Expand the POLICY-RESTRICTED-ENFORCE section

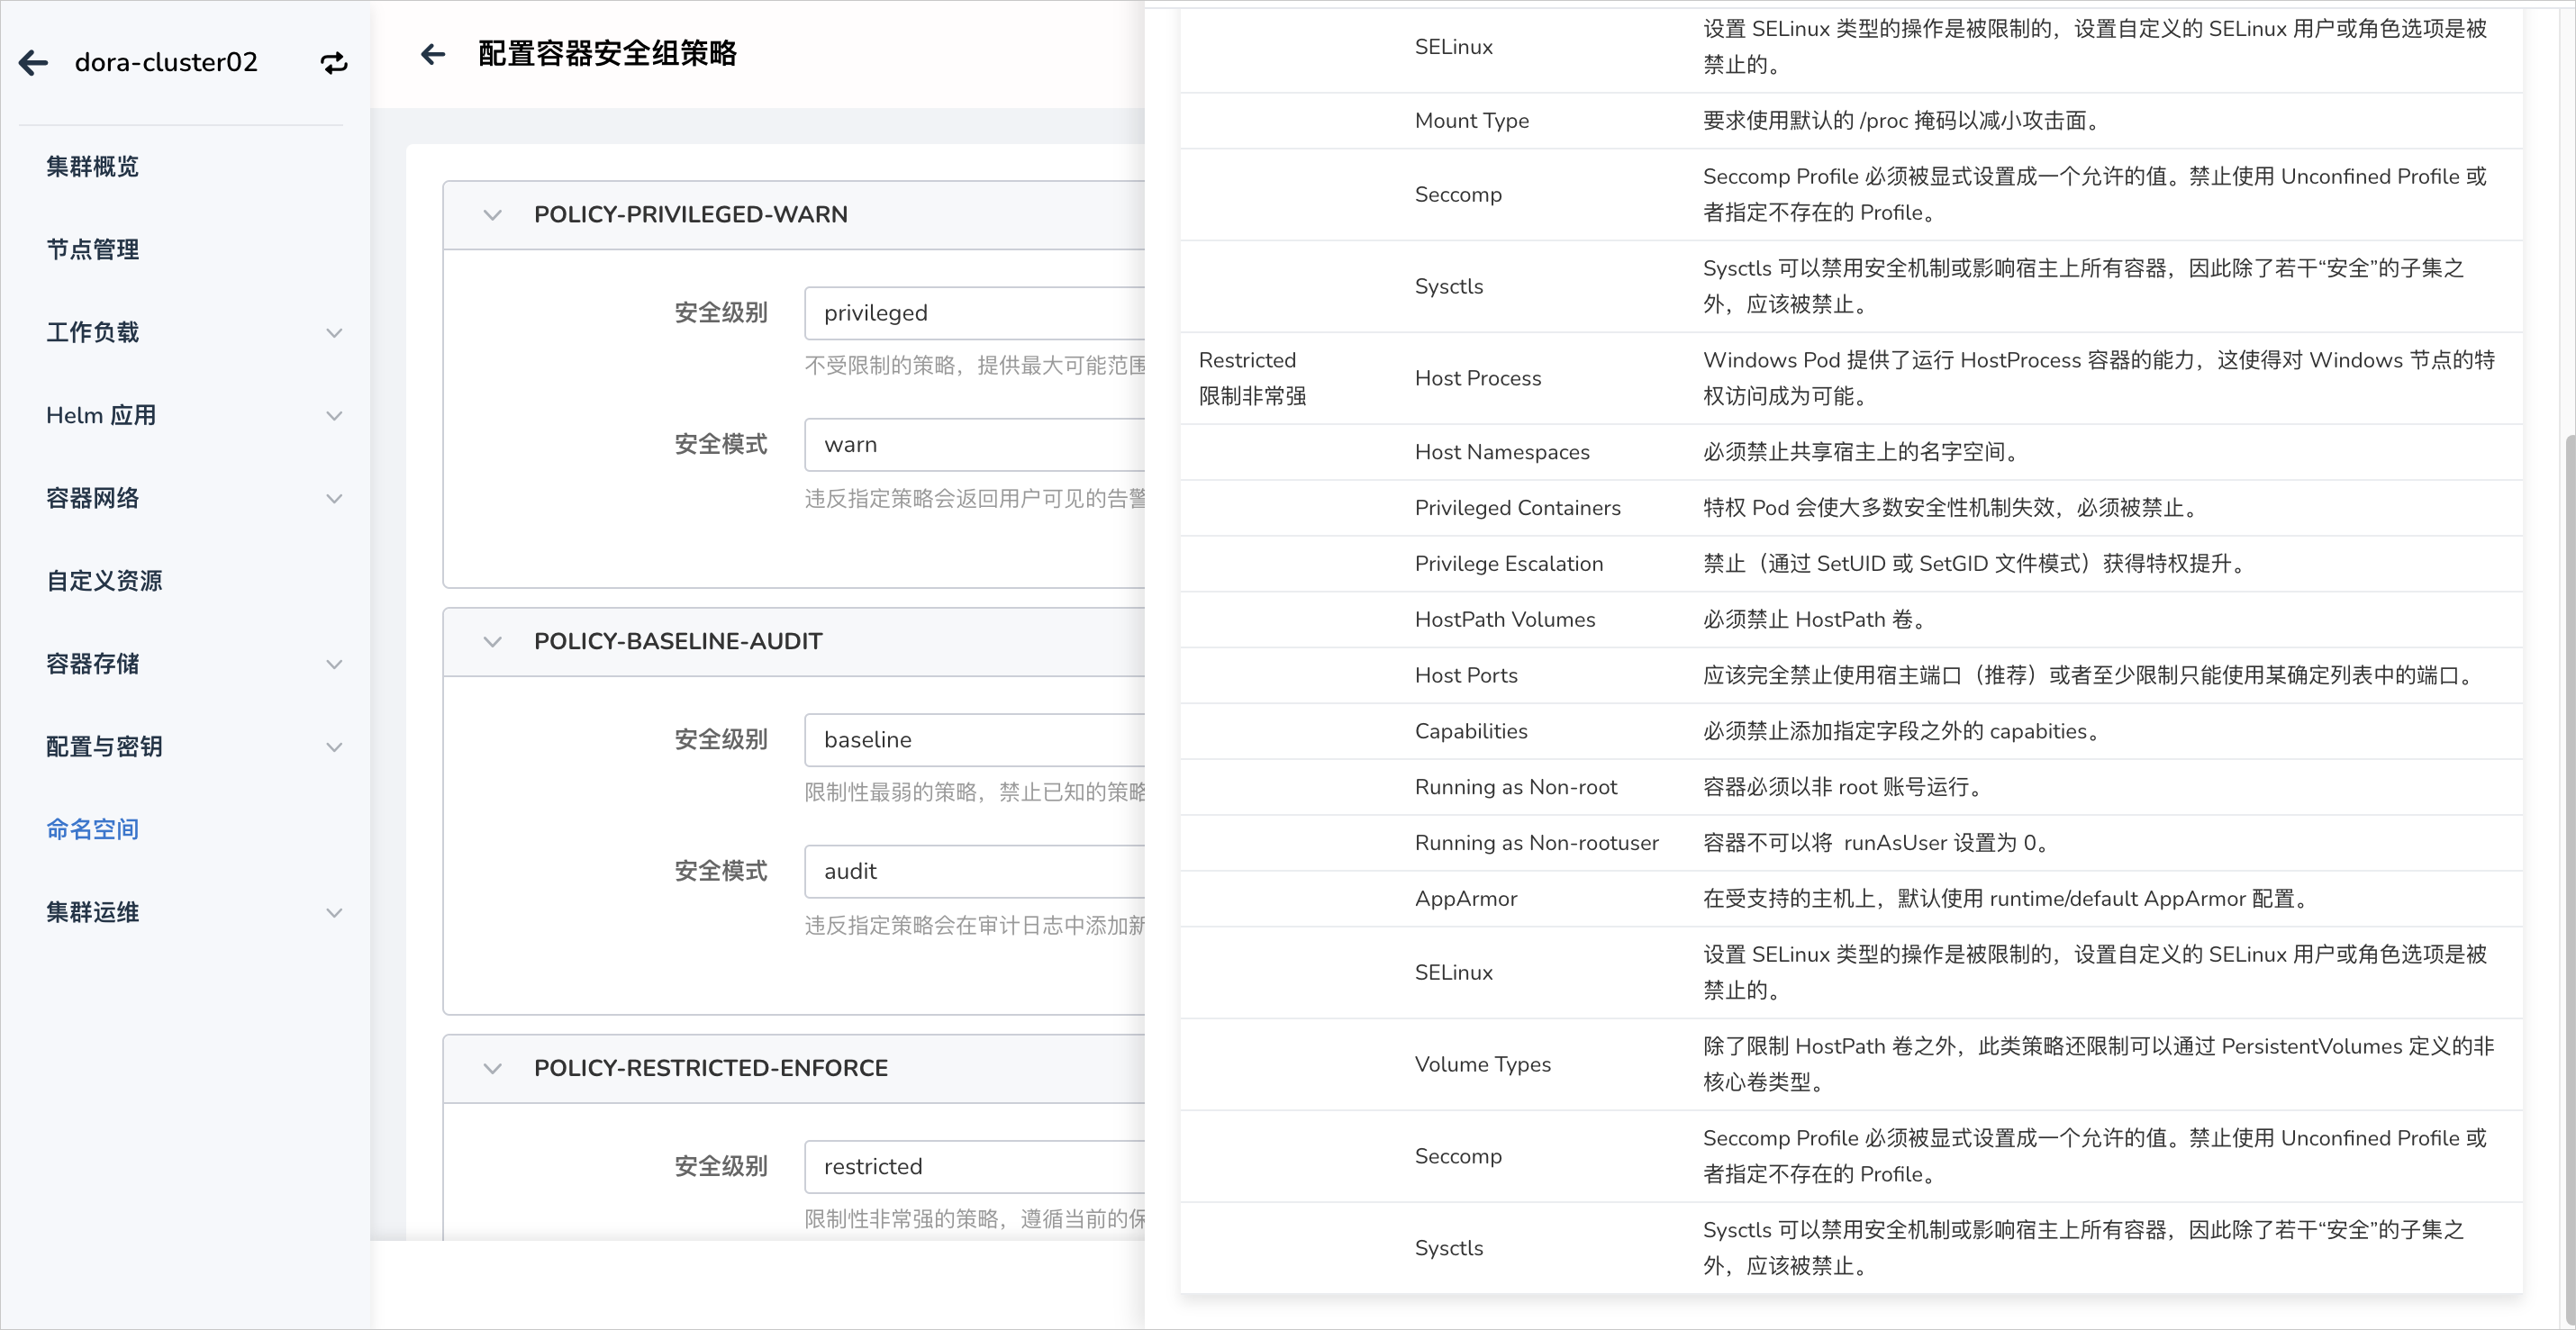click(490, 1067)
